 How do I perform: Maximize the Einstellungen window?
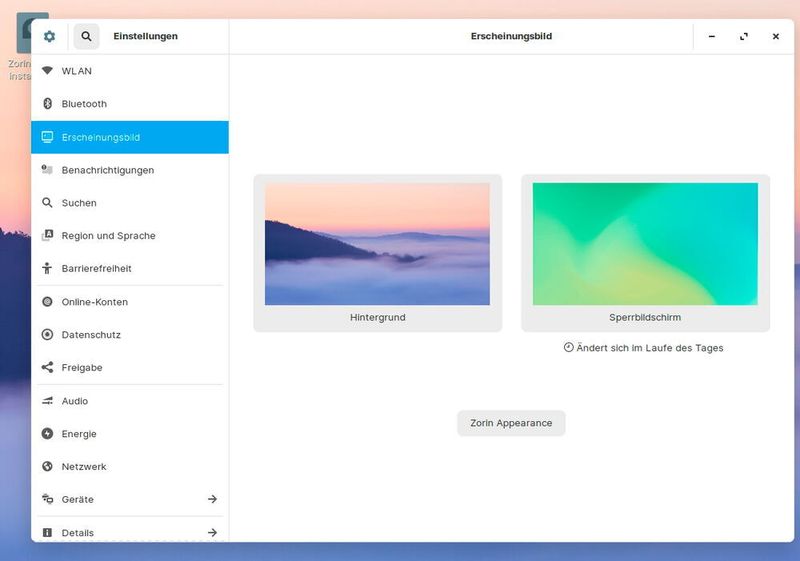[744, 36]
